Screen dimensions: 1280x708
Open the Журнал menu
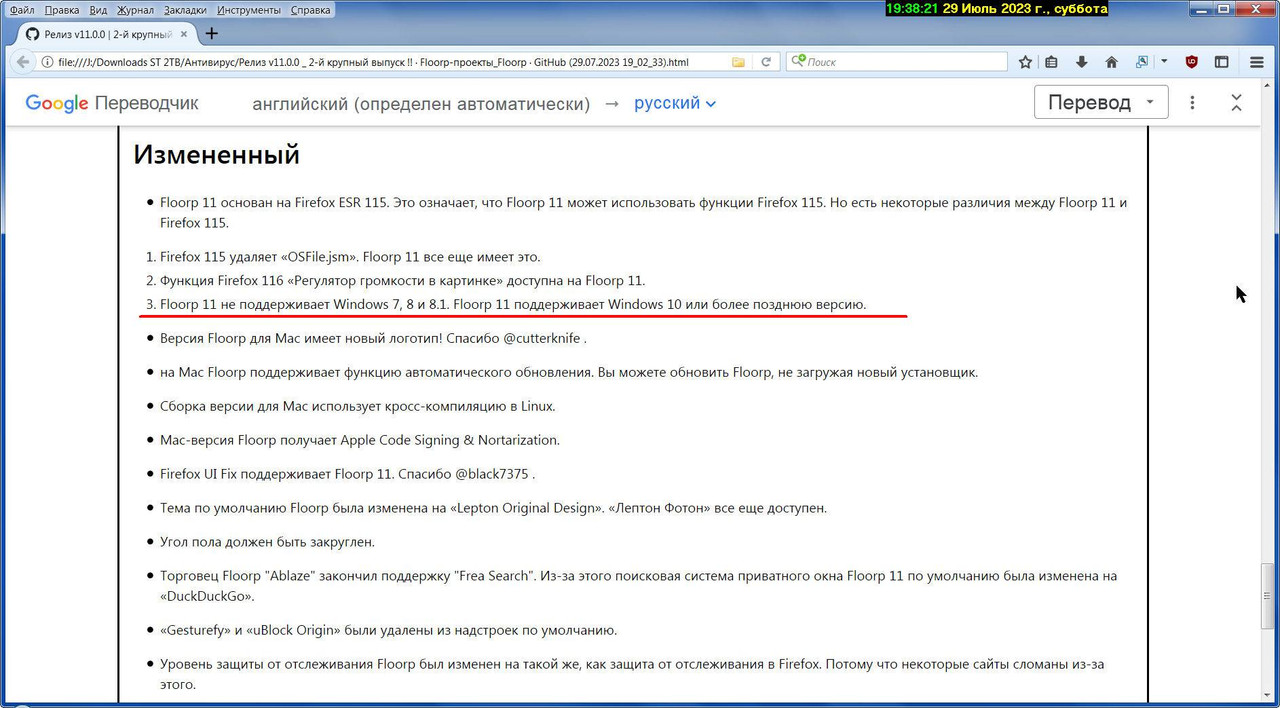coord(135,10)
